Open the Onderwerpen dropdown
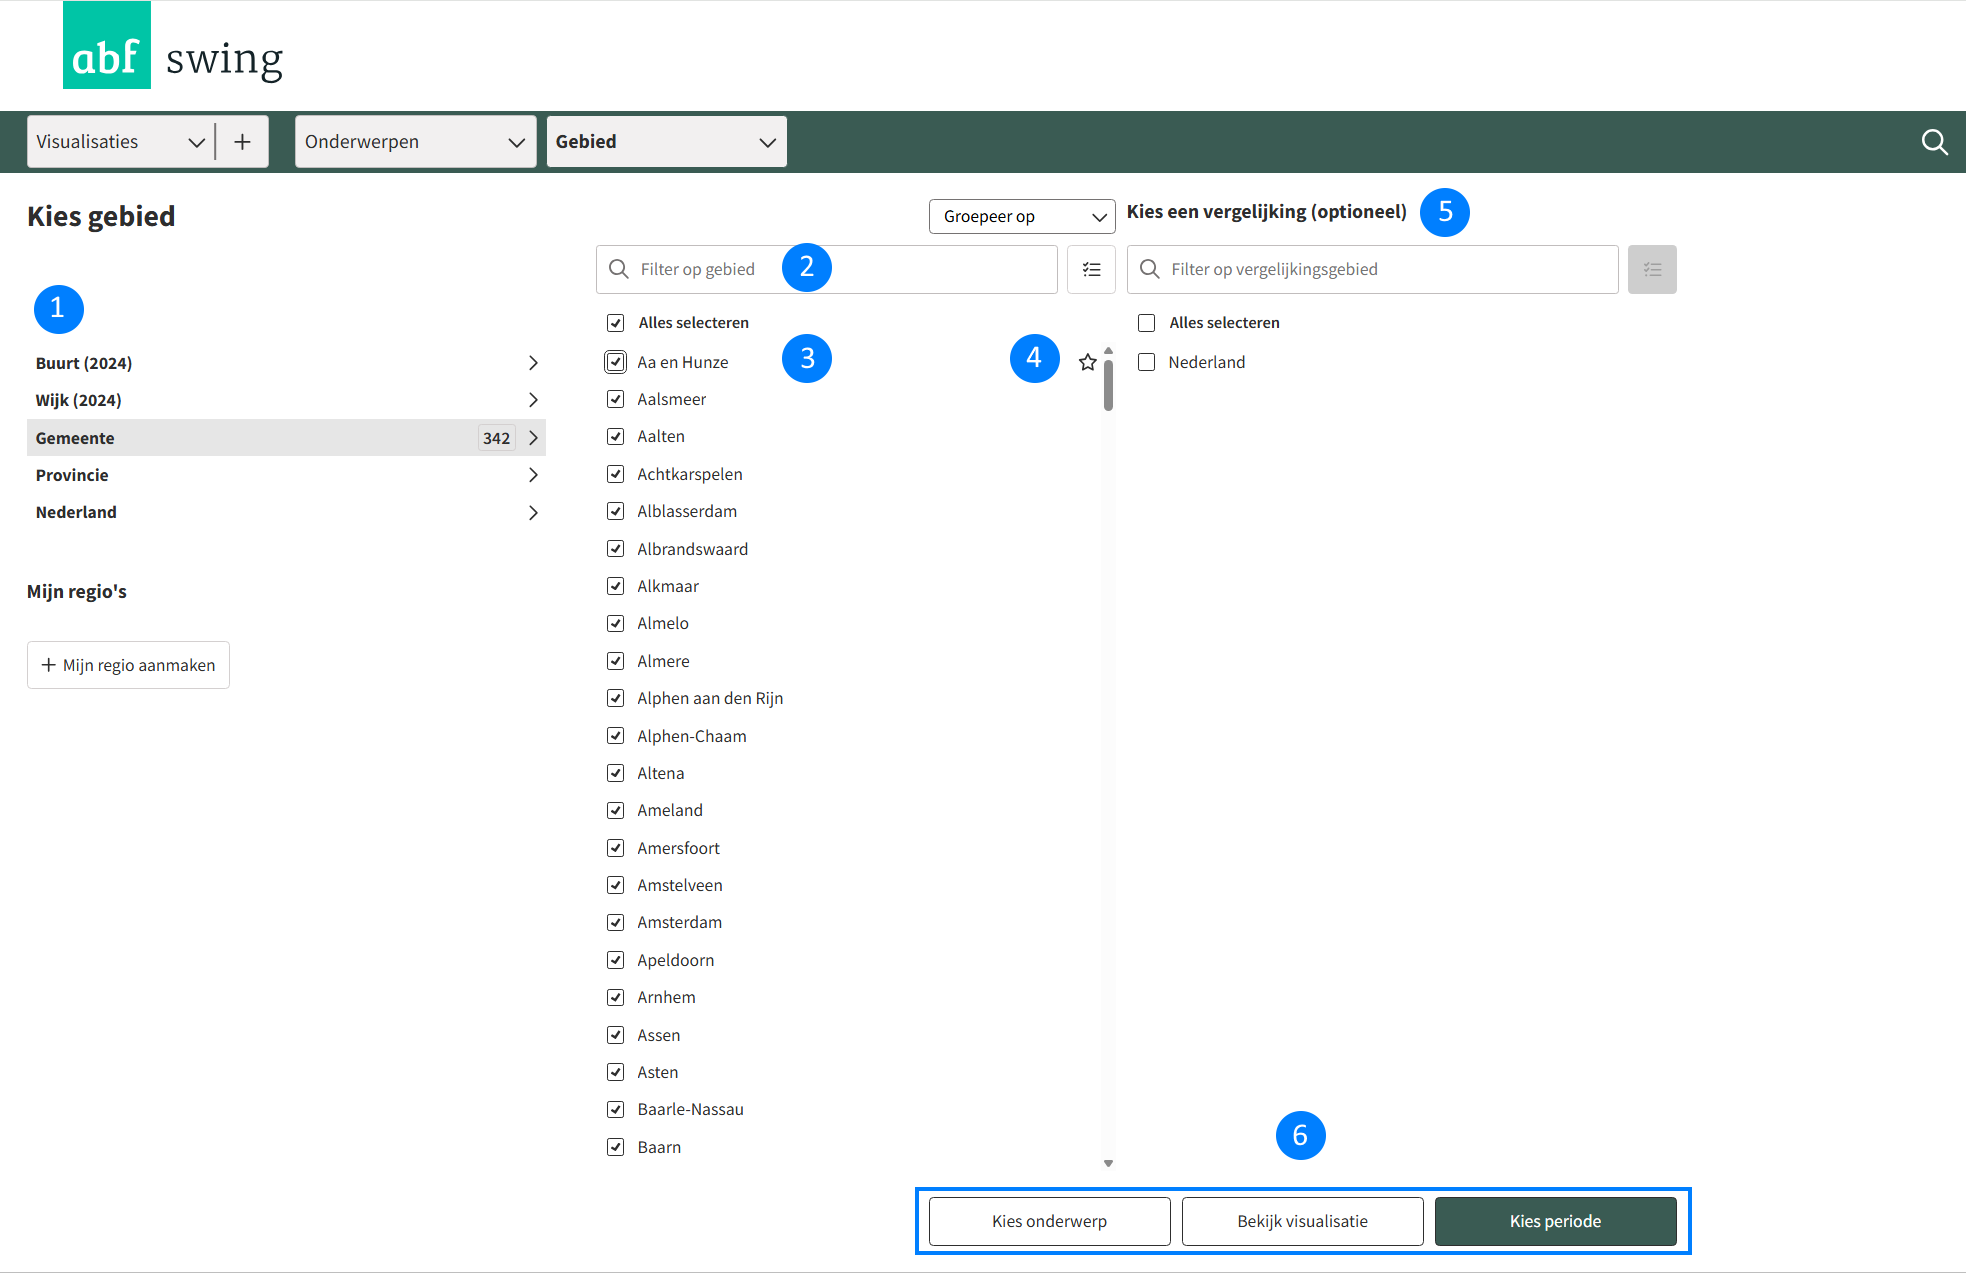Image resolution: width=1966 pixels, height=1273 pixels. coord(415,142)
